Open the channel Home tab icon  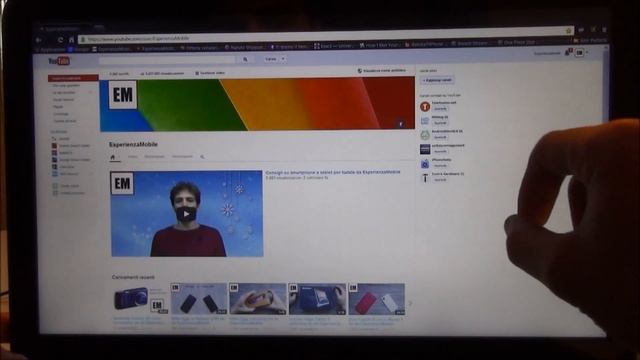113,157
